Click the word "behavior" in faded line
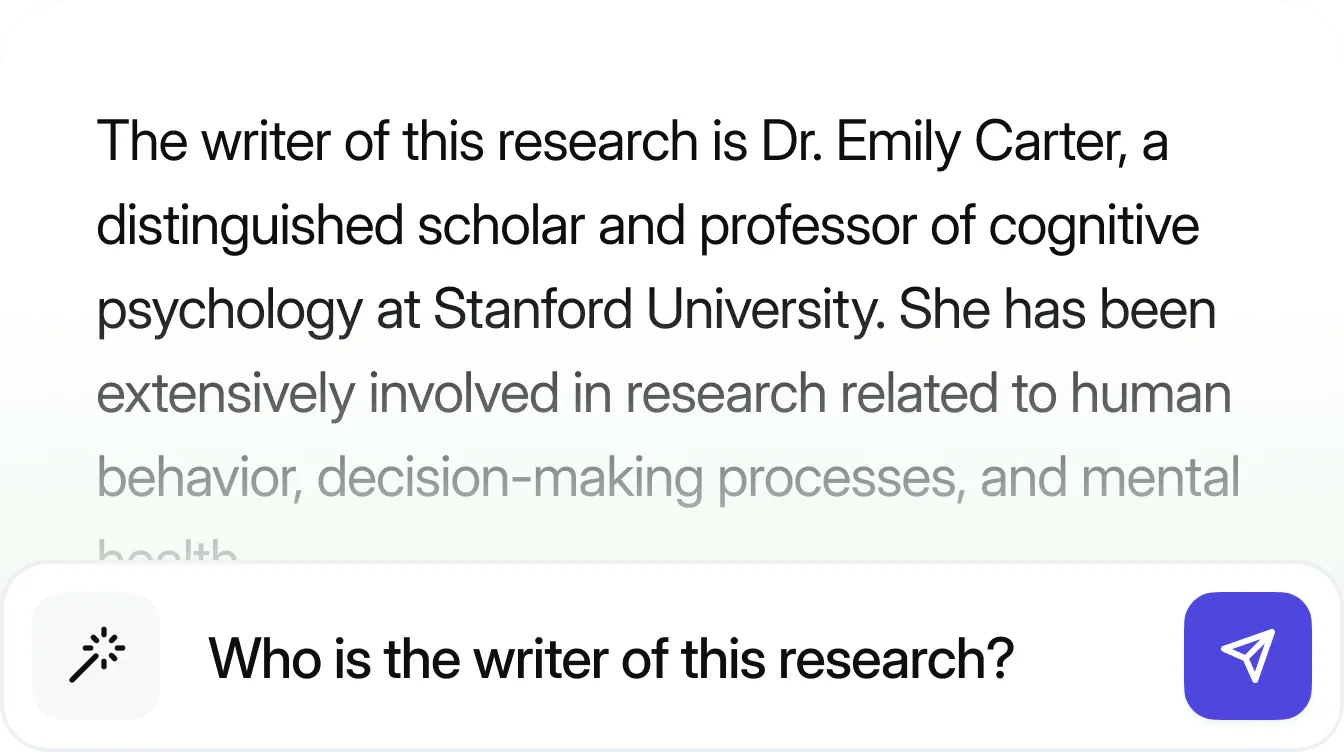 point(198,478)
